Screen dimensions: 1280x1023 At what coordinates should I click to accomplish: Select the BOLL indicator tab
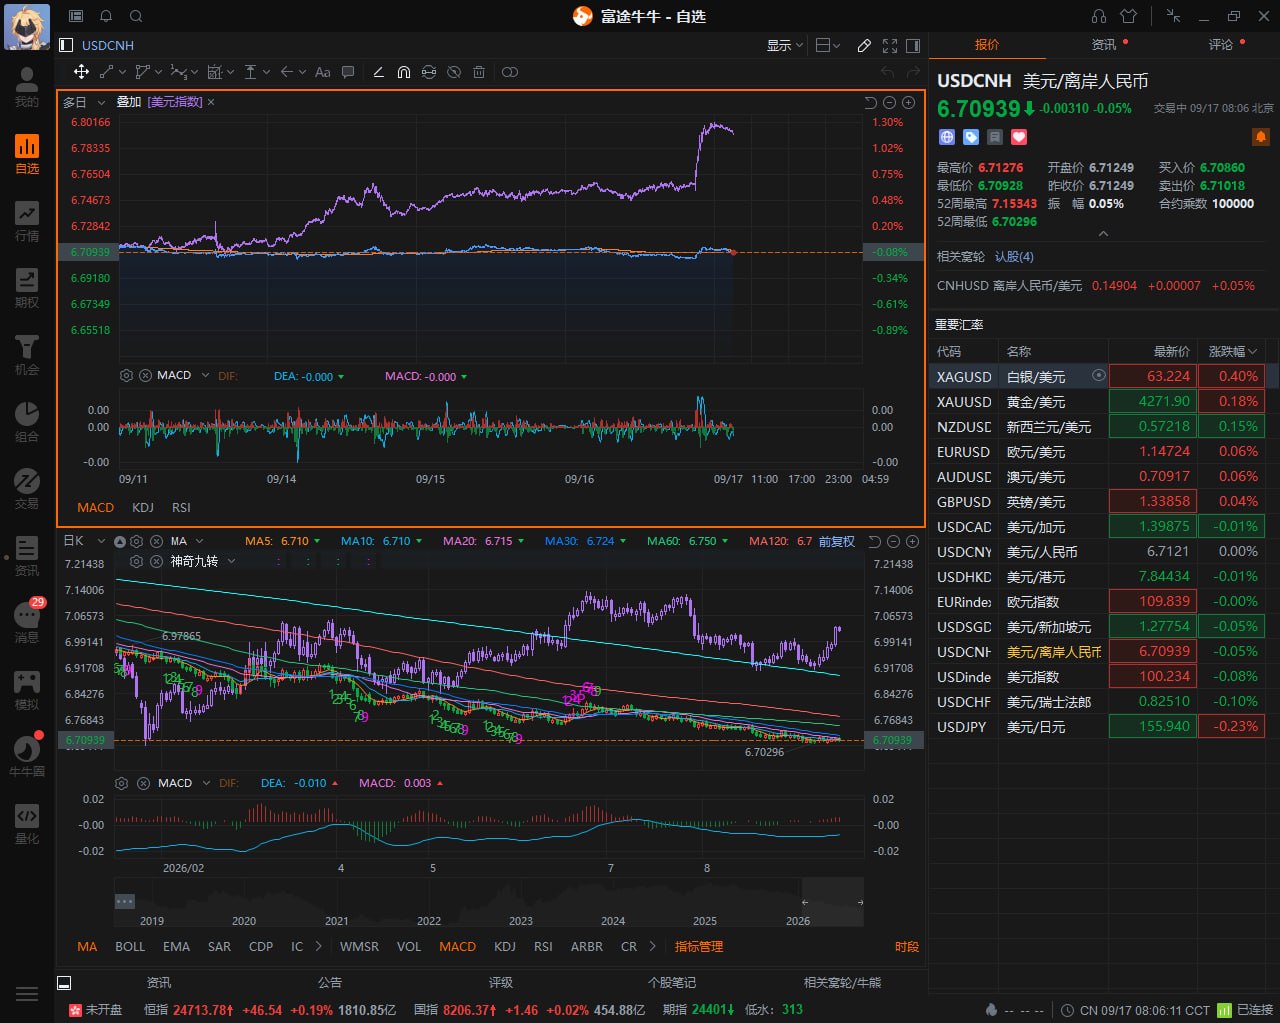point(130,946)
